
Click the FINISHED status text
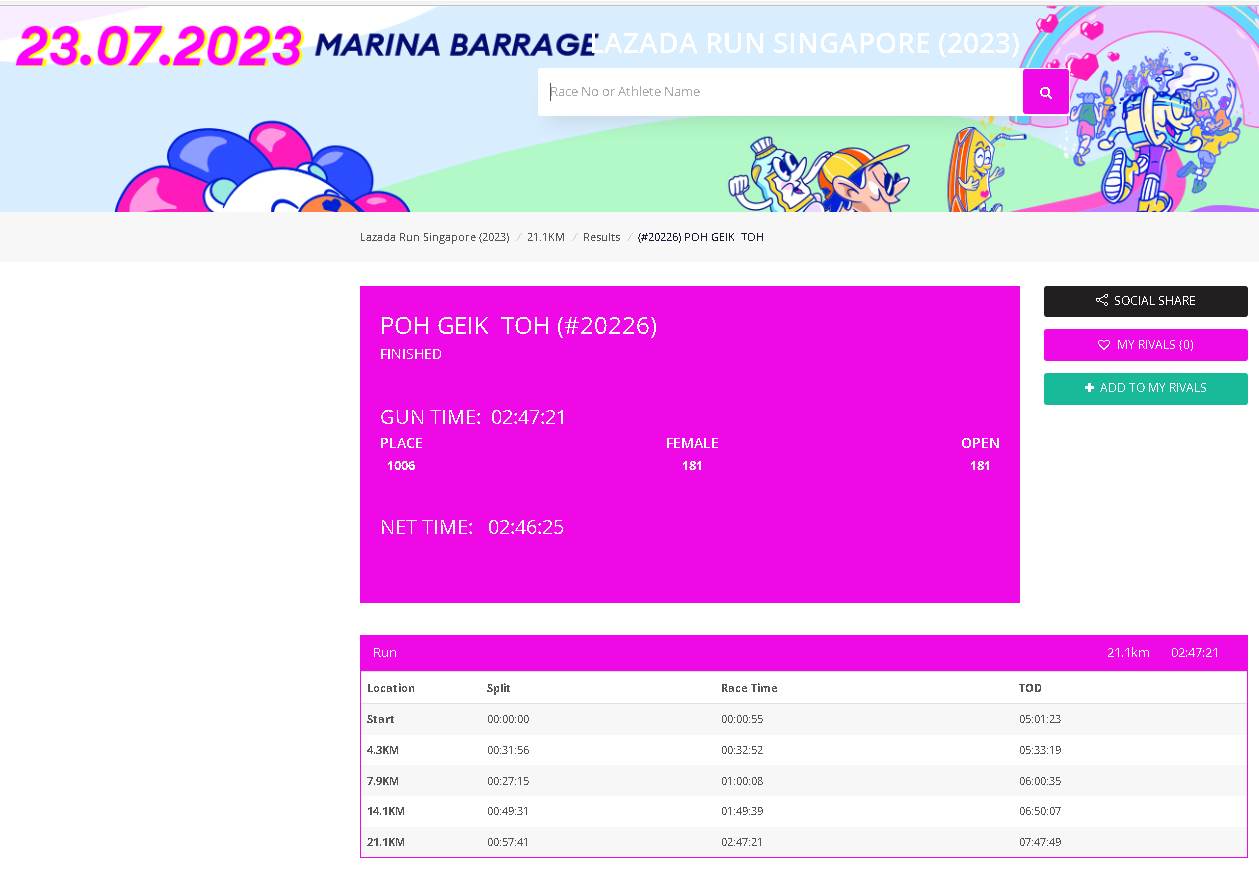coord(411,354)
